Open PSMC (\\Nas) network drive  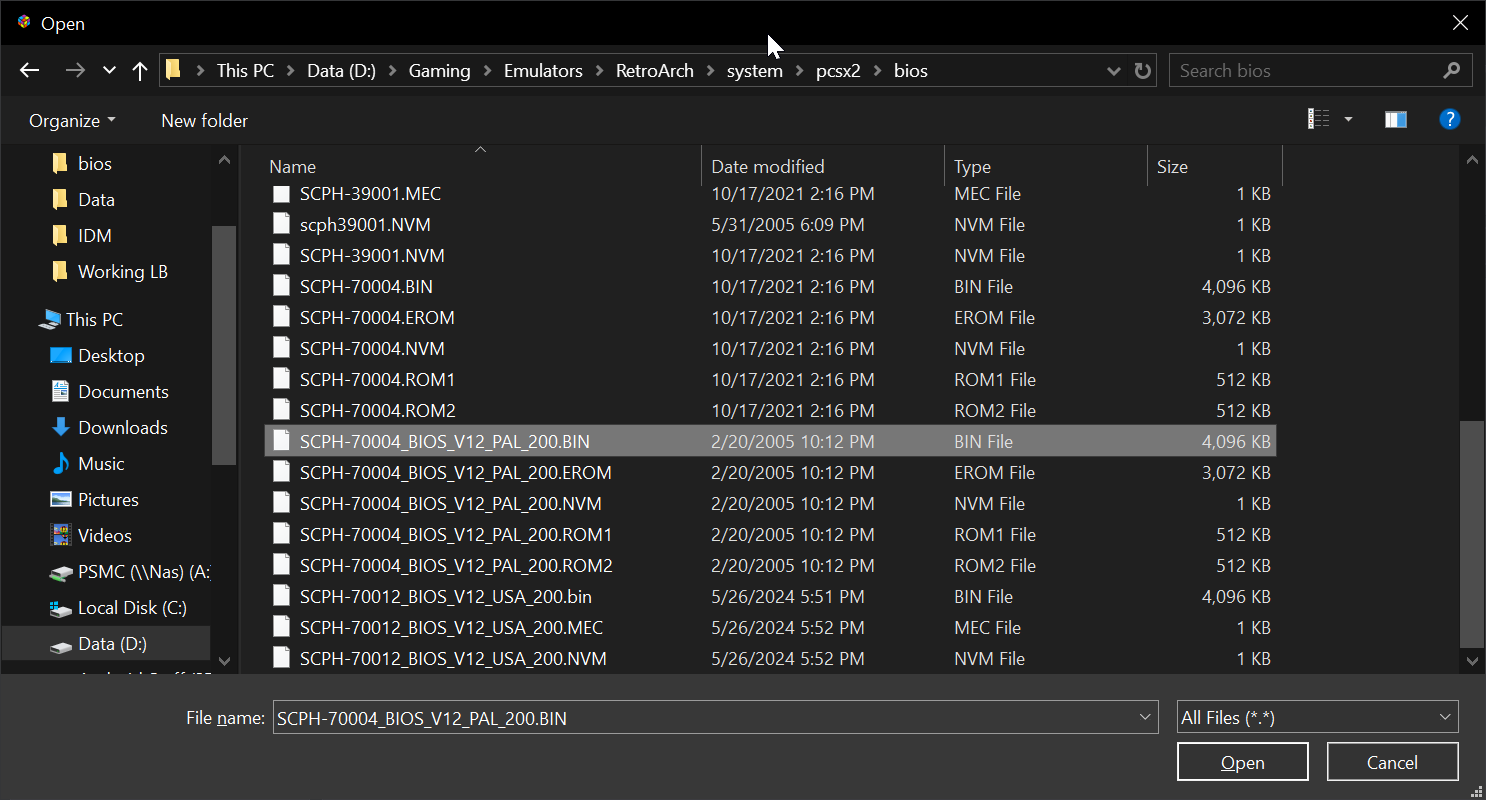pyautogui.click(x=143, y=571)
